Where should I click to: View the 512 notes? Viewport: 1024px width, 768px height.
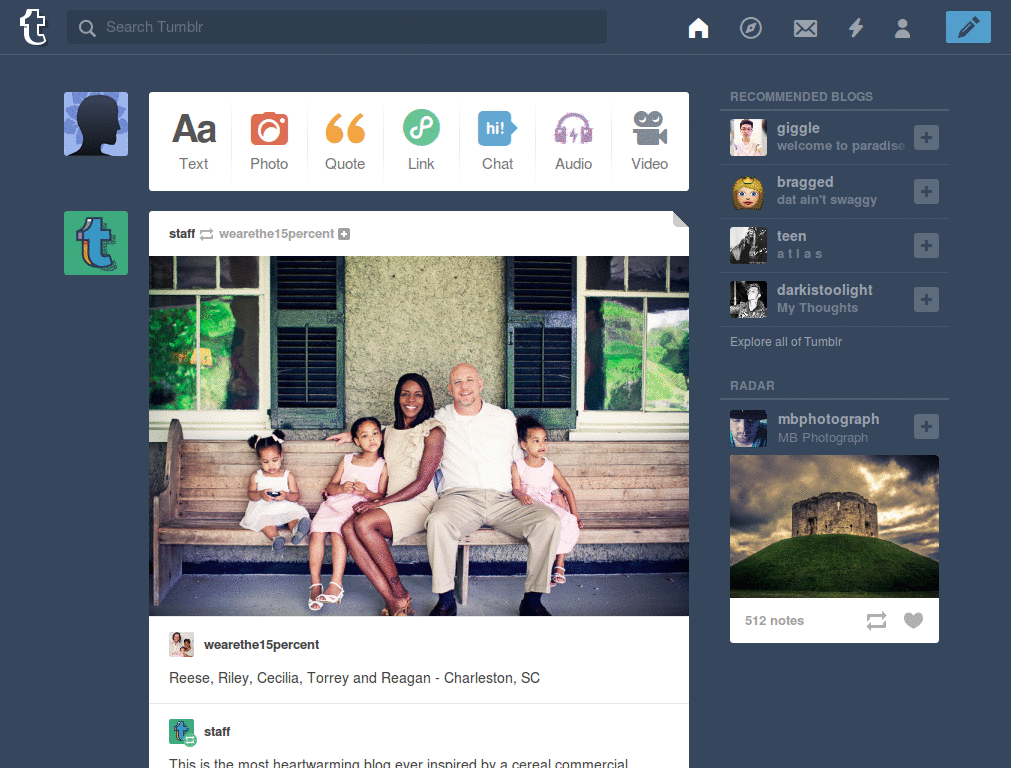tap(774, 620)
